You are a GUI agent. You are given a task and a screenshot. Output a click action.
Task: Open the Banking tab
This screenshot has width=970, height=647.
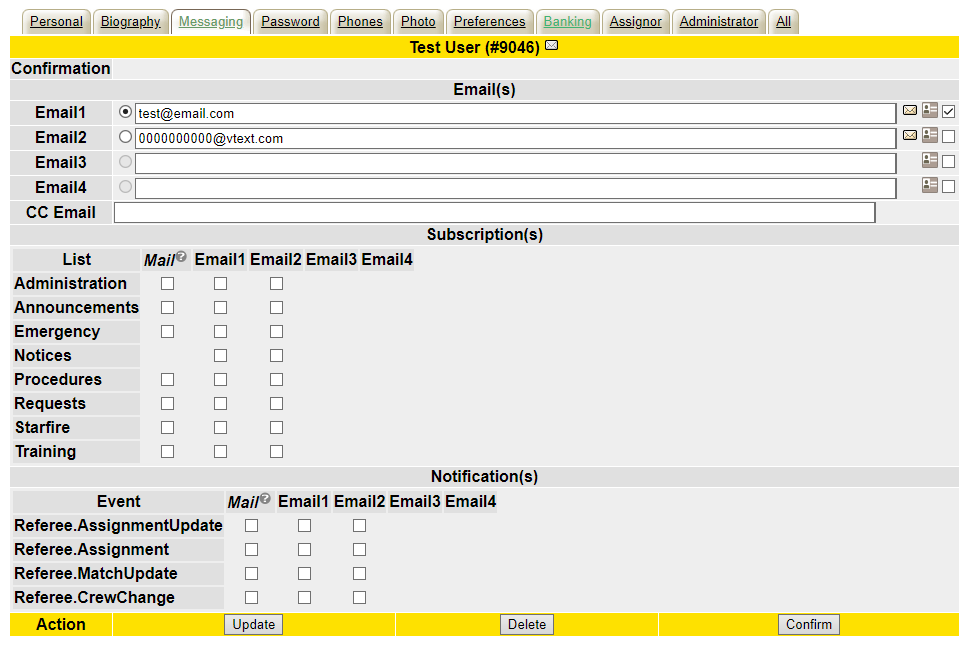click(x=567, y=21)
